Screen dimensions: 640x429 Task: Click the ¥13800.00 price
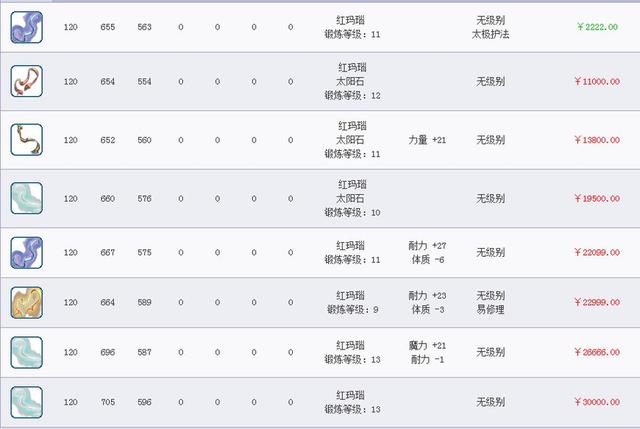coord(594,140)
